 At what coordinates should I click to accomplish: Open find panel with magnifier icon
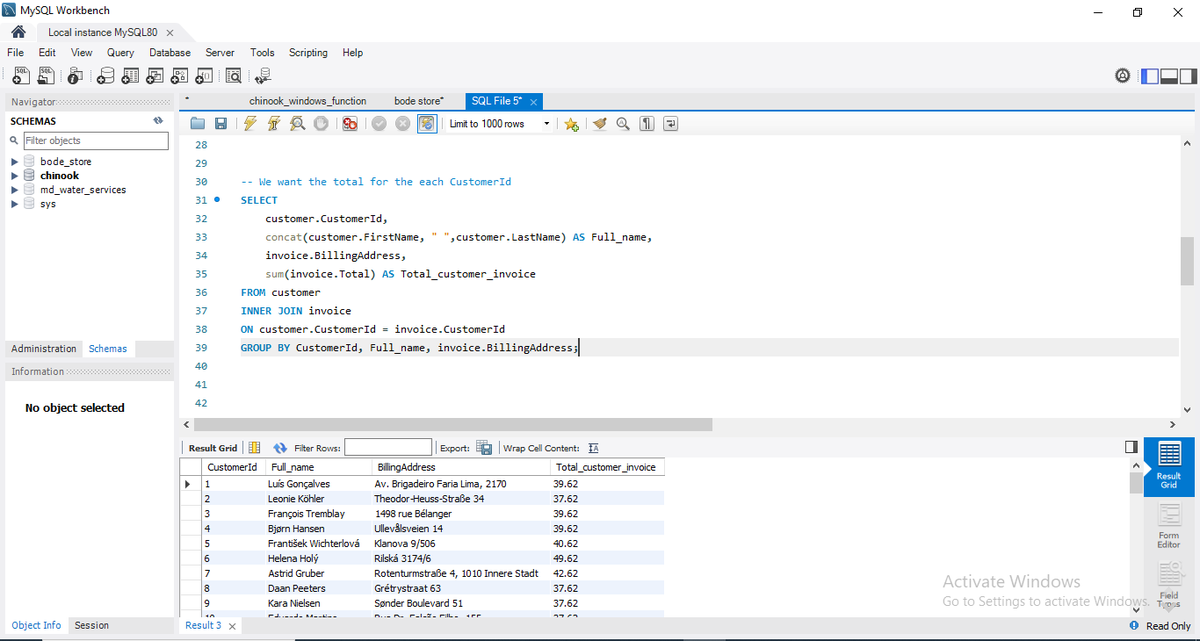pyautogui.click(x=623, y=124)
